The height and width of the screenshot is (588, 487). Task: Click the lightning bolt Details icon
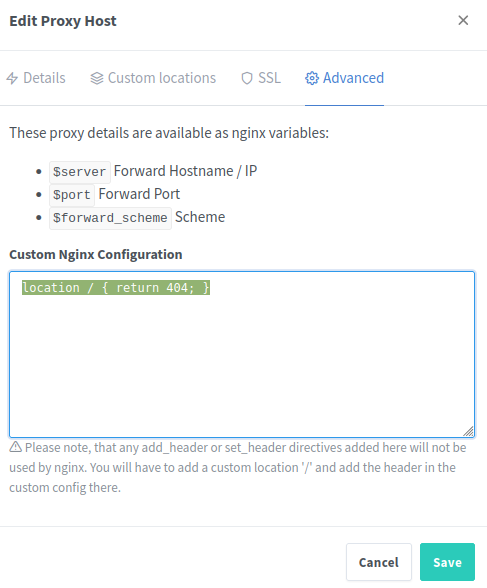tap(12, 78)
